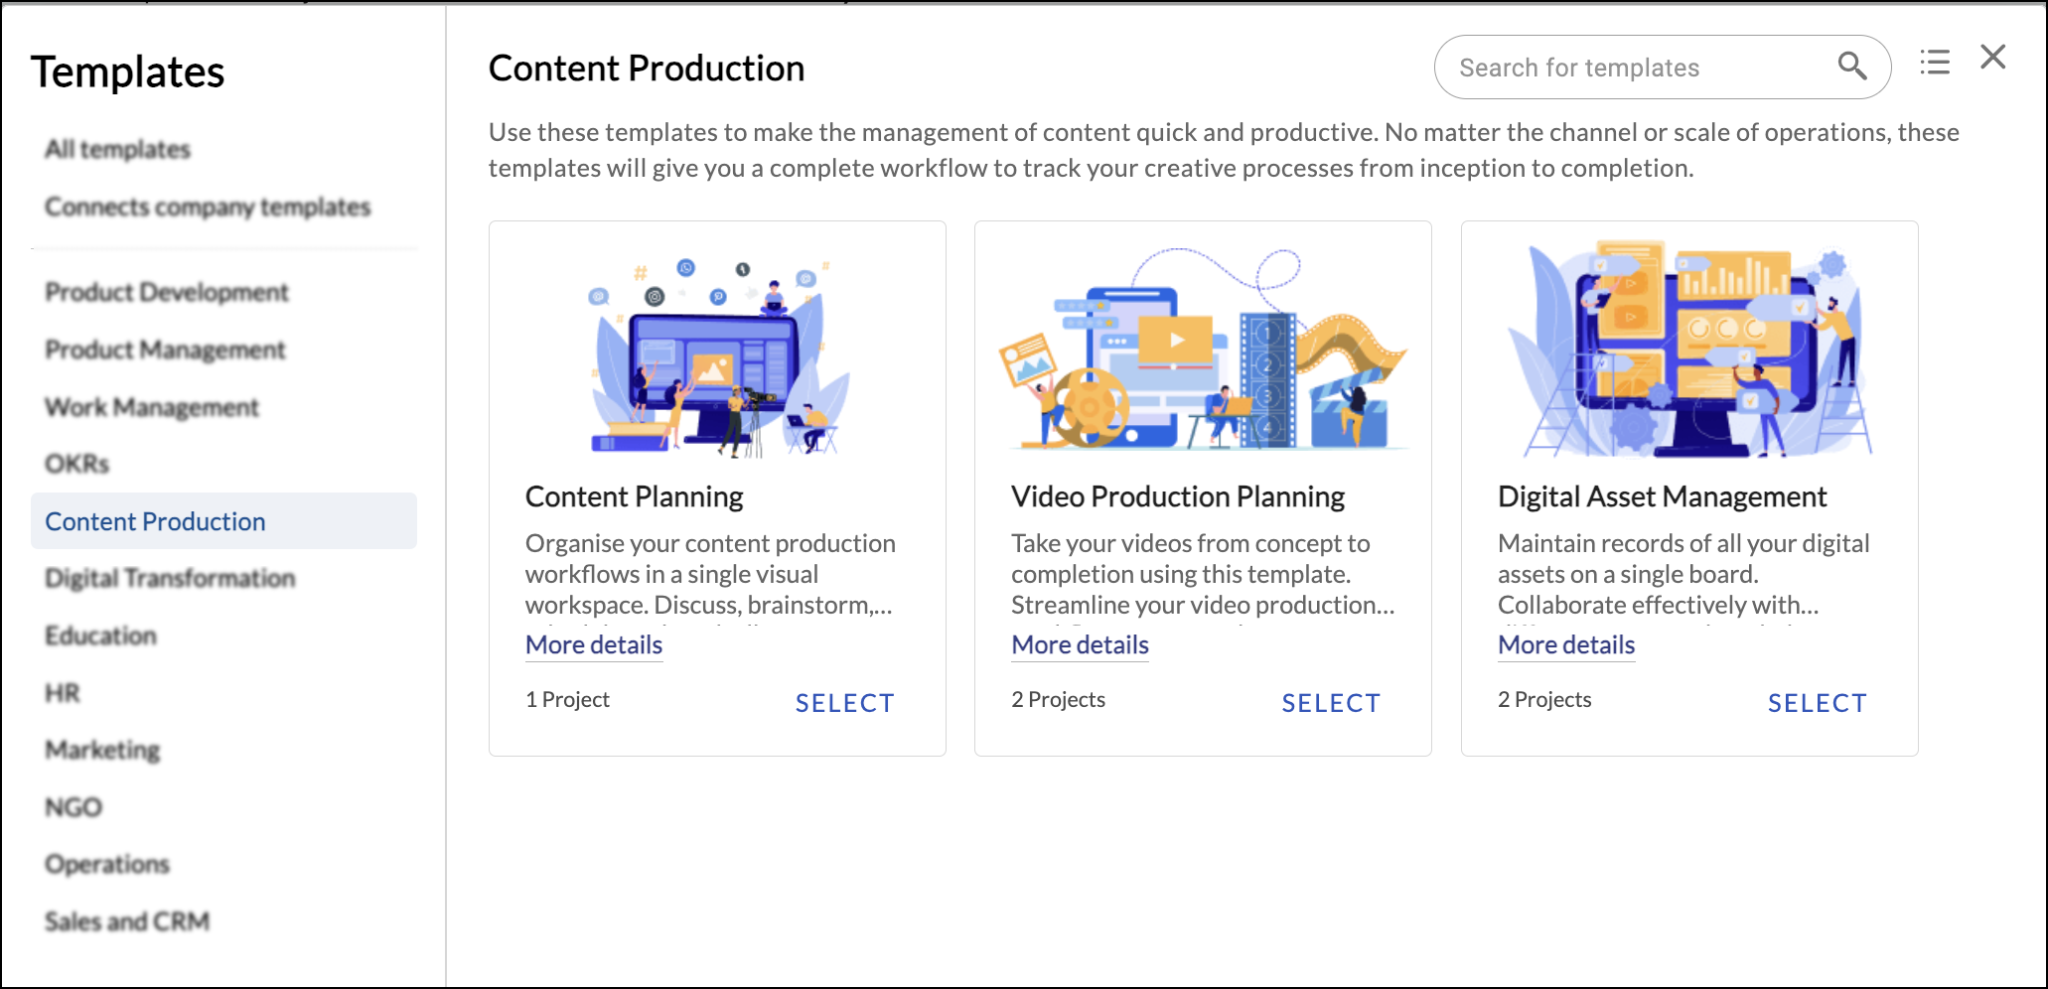Screen dimensions: 2048x989
Task: Open Product Development templates
Action: tap(165, 292)
